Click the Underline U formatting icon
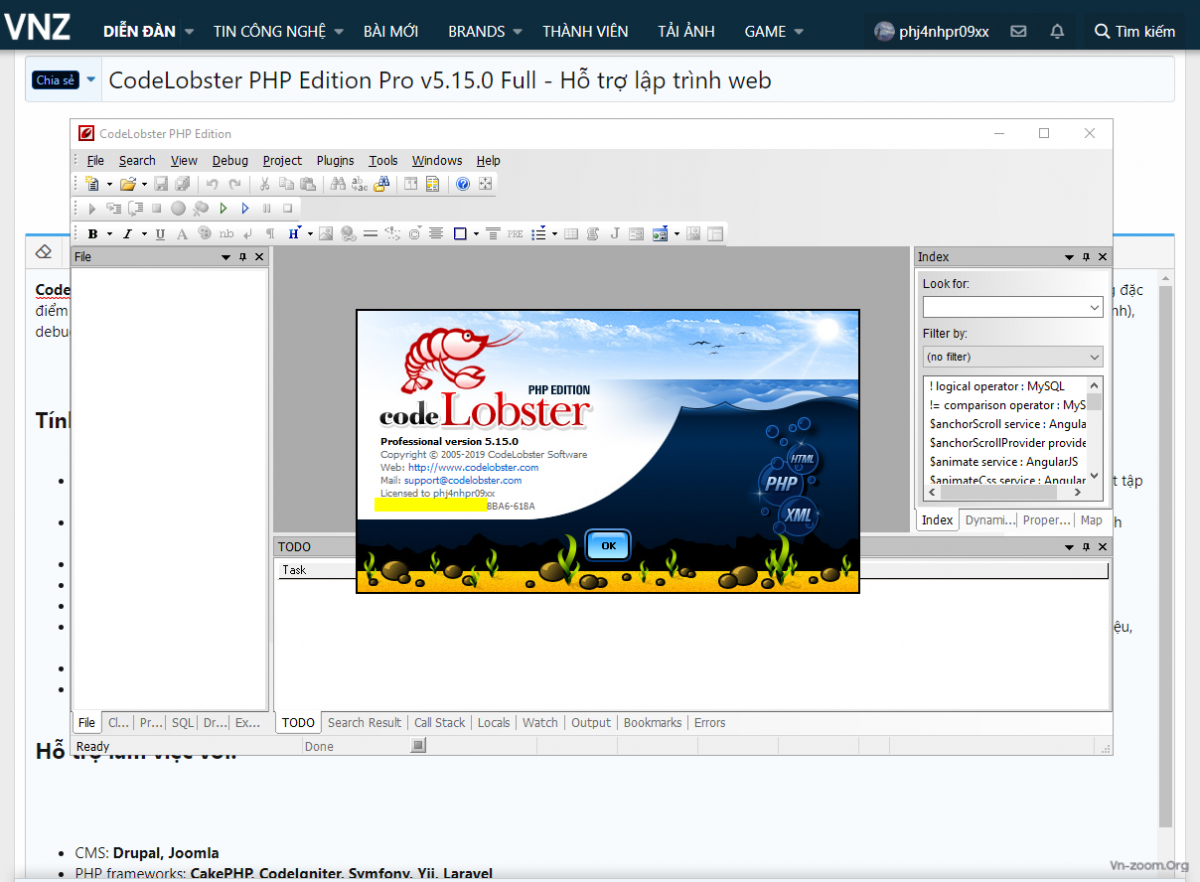The height and width of the screenshot is (882, 1200). tap(160, 234)
